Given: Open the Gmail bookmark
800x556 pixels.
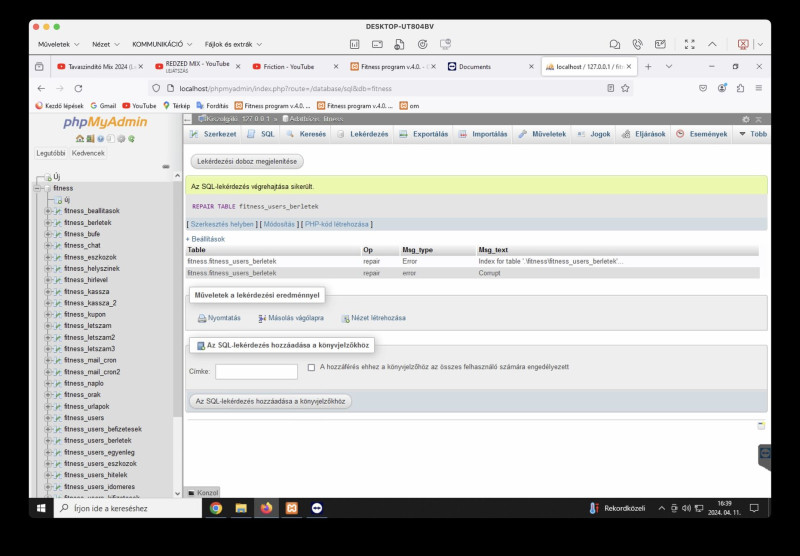Looking at the screenshot, I should (x=103, y=106).
